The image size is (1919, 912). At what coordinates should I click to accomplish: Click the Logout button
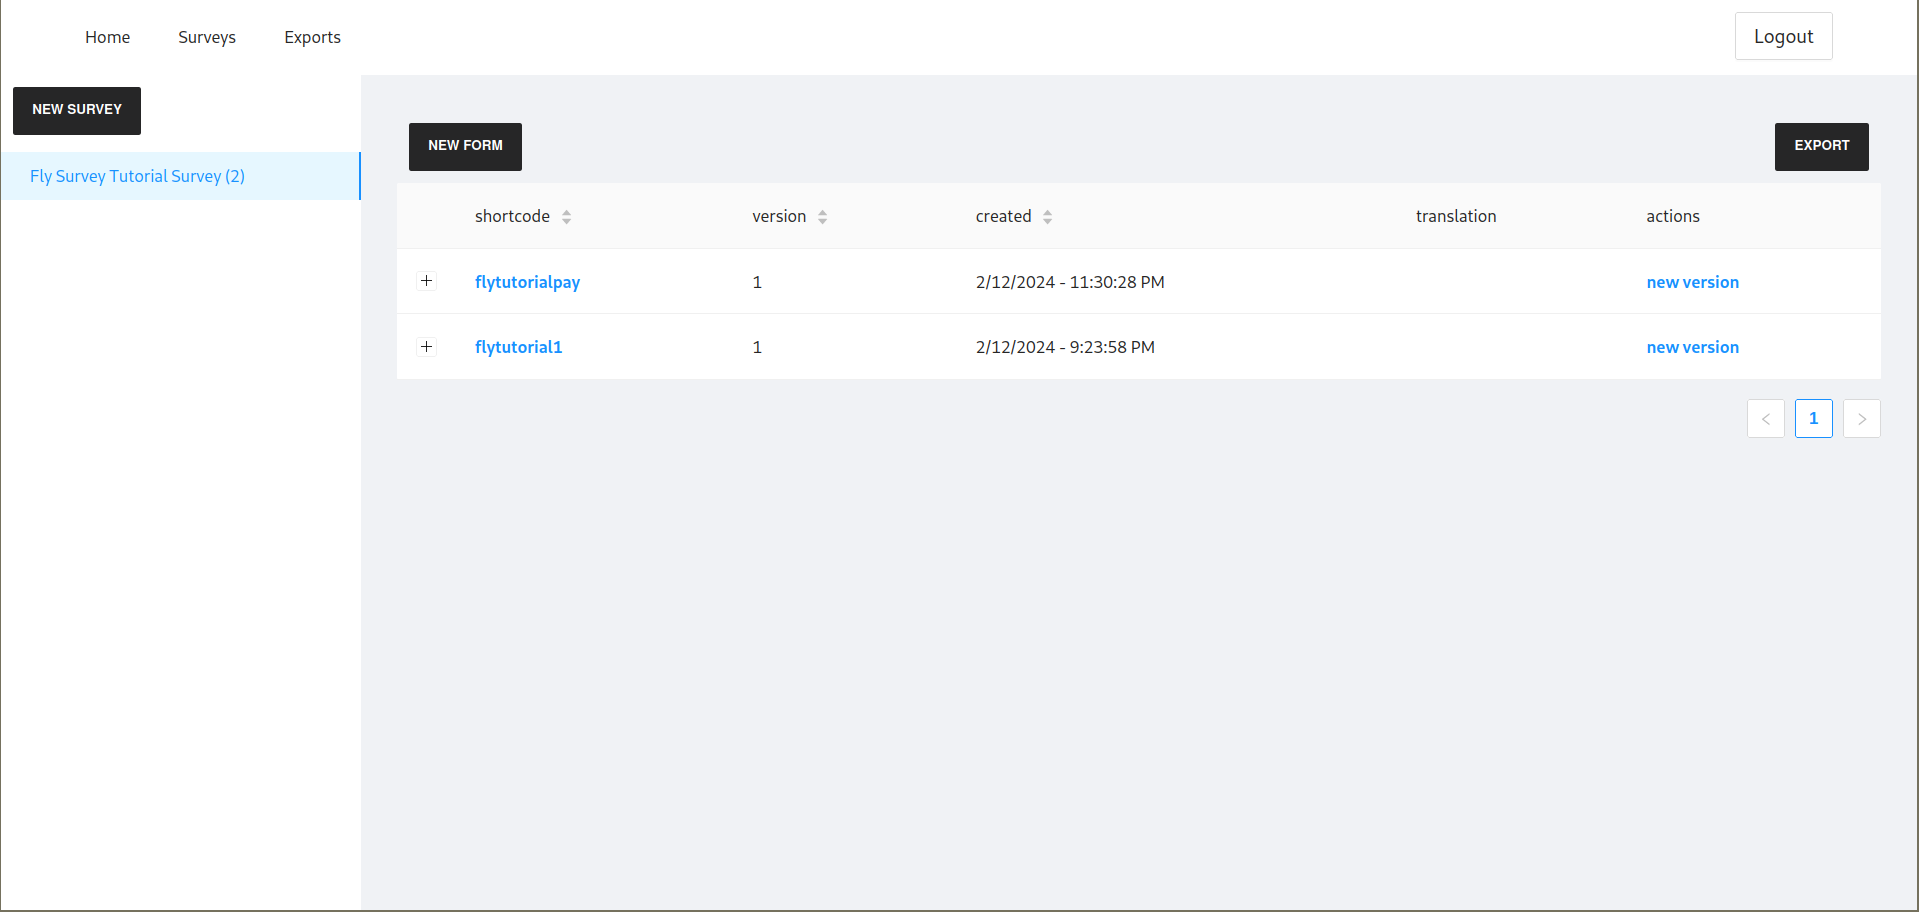point(1783,36)
